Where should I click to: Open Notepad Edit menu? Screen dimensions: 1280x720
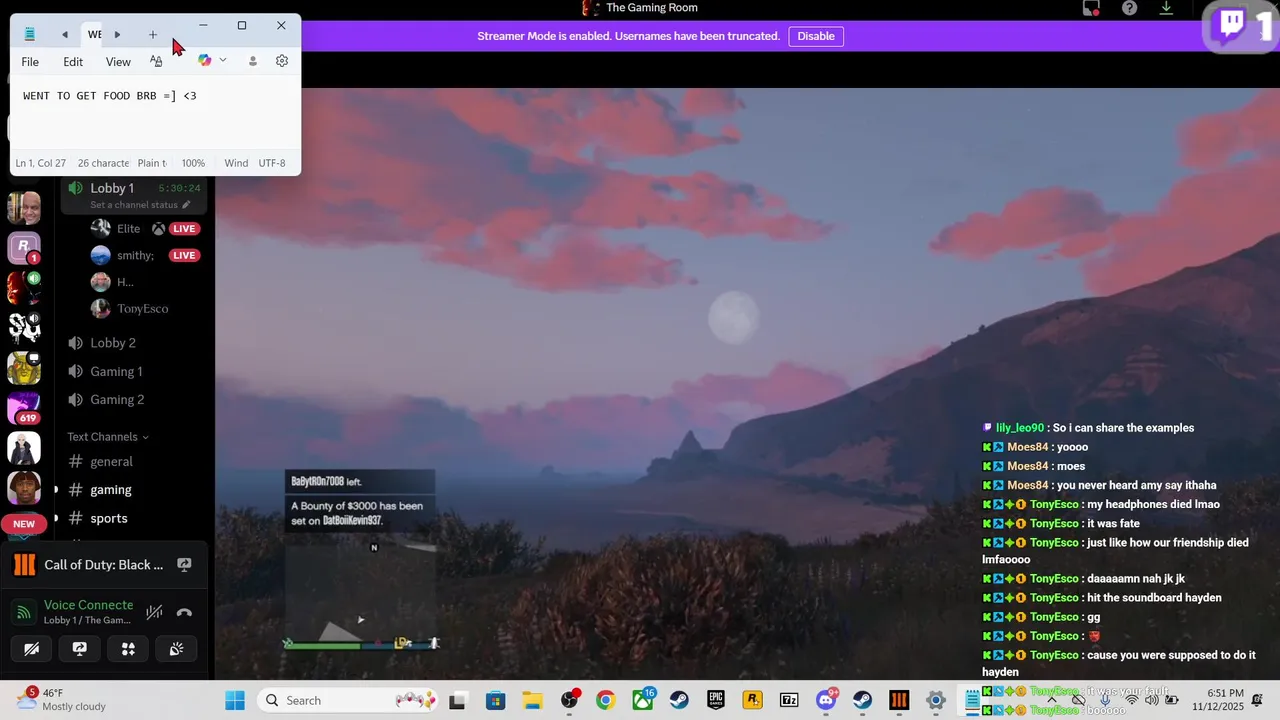tap(73, 62)
